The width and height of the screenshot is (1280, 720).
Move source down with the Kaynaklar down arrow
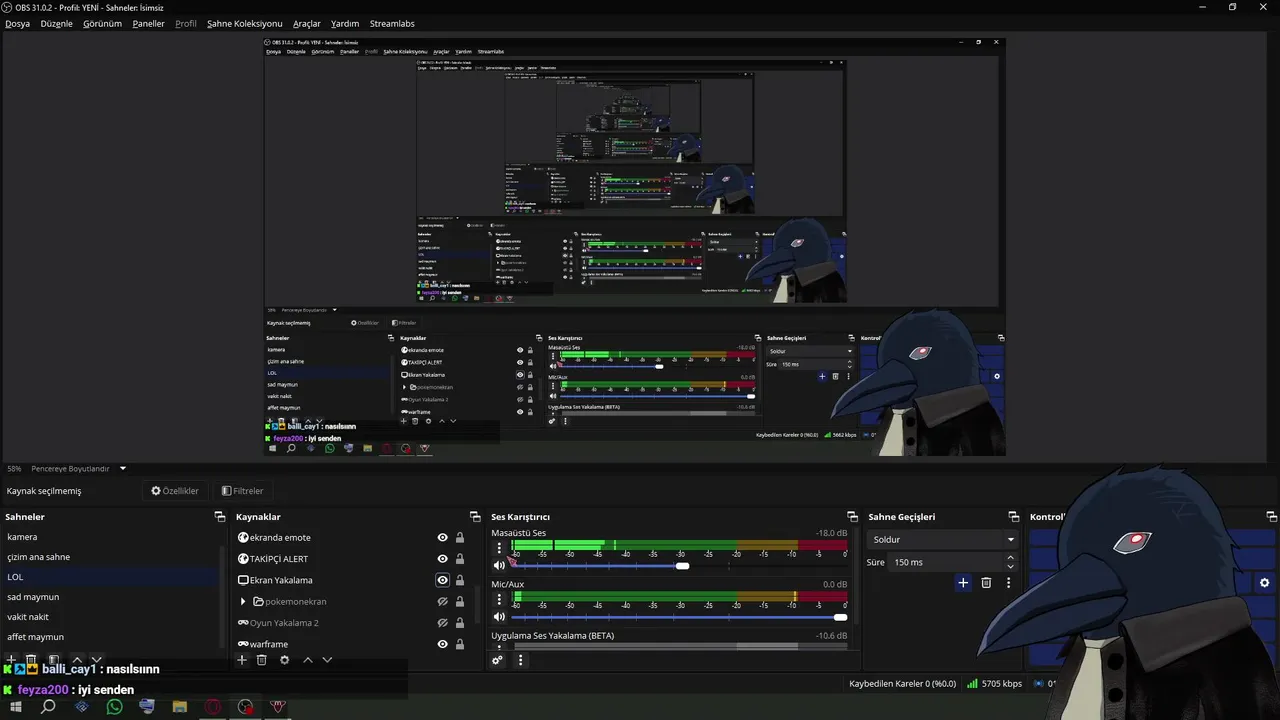tap(327, 660)
